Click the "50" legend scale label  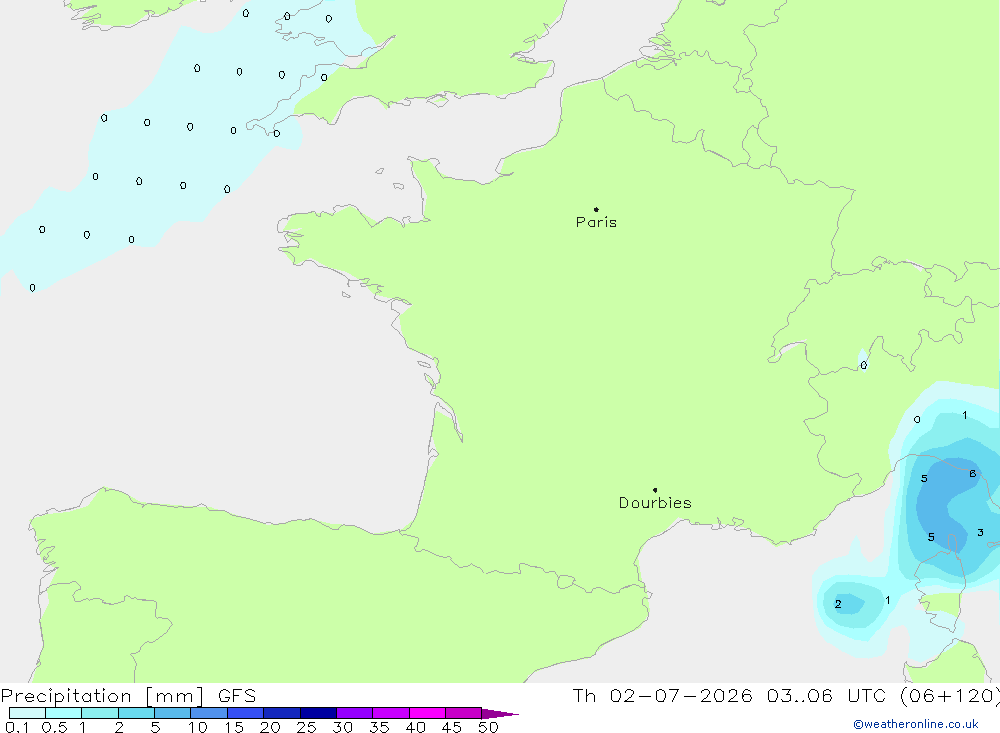489,727
